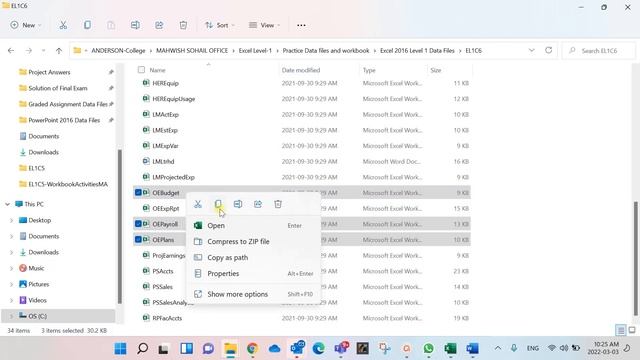The width and height of the screenshot is (640, 360).
Task: Navigate to ANDERSON-College in breadcrumb
Action: point(118,51)
